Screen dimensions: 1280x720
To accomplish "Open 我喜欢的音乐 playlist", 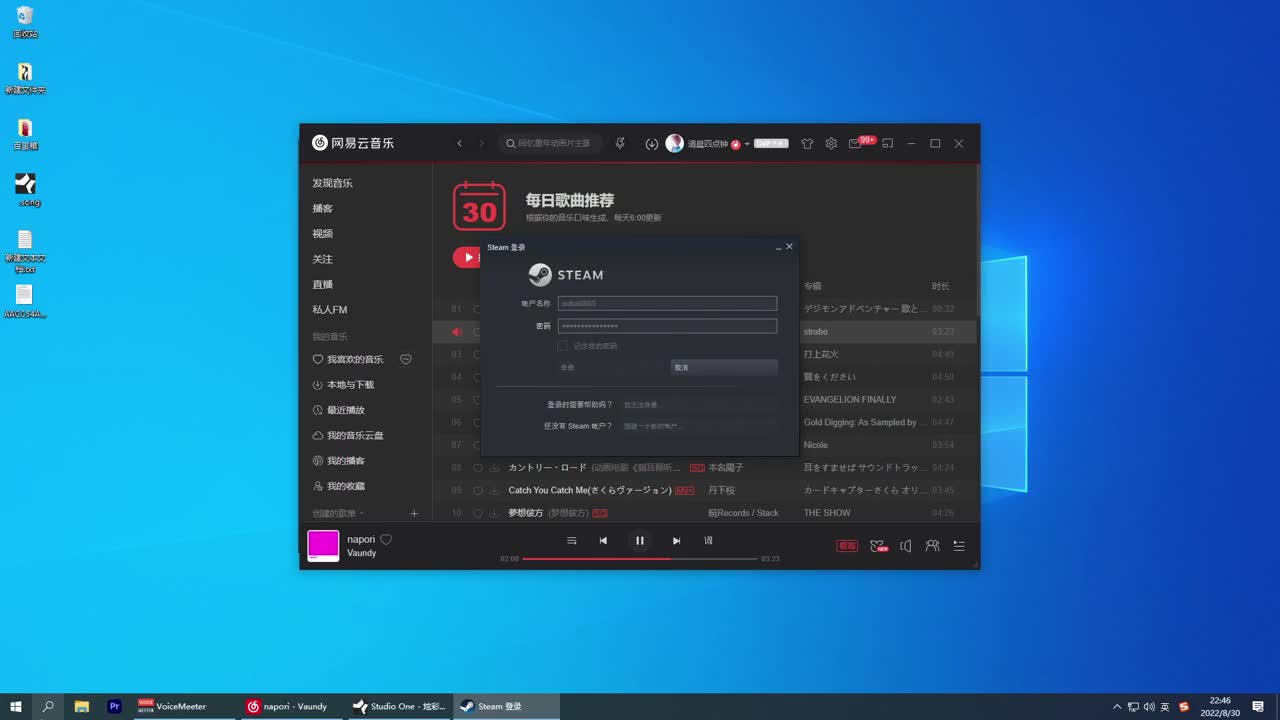I will [x=348, y=359].
